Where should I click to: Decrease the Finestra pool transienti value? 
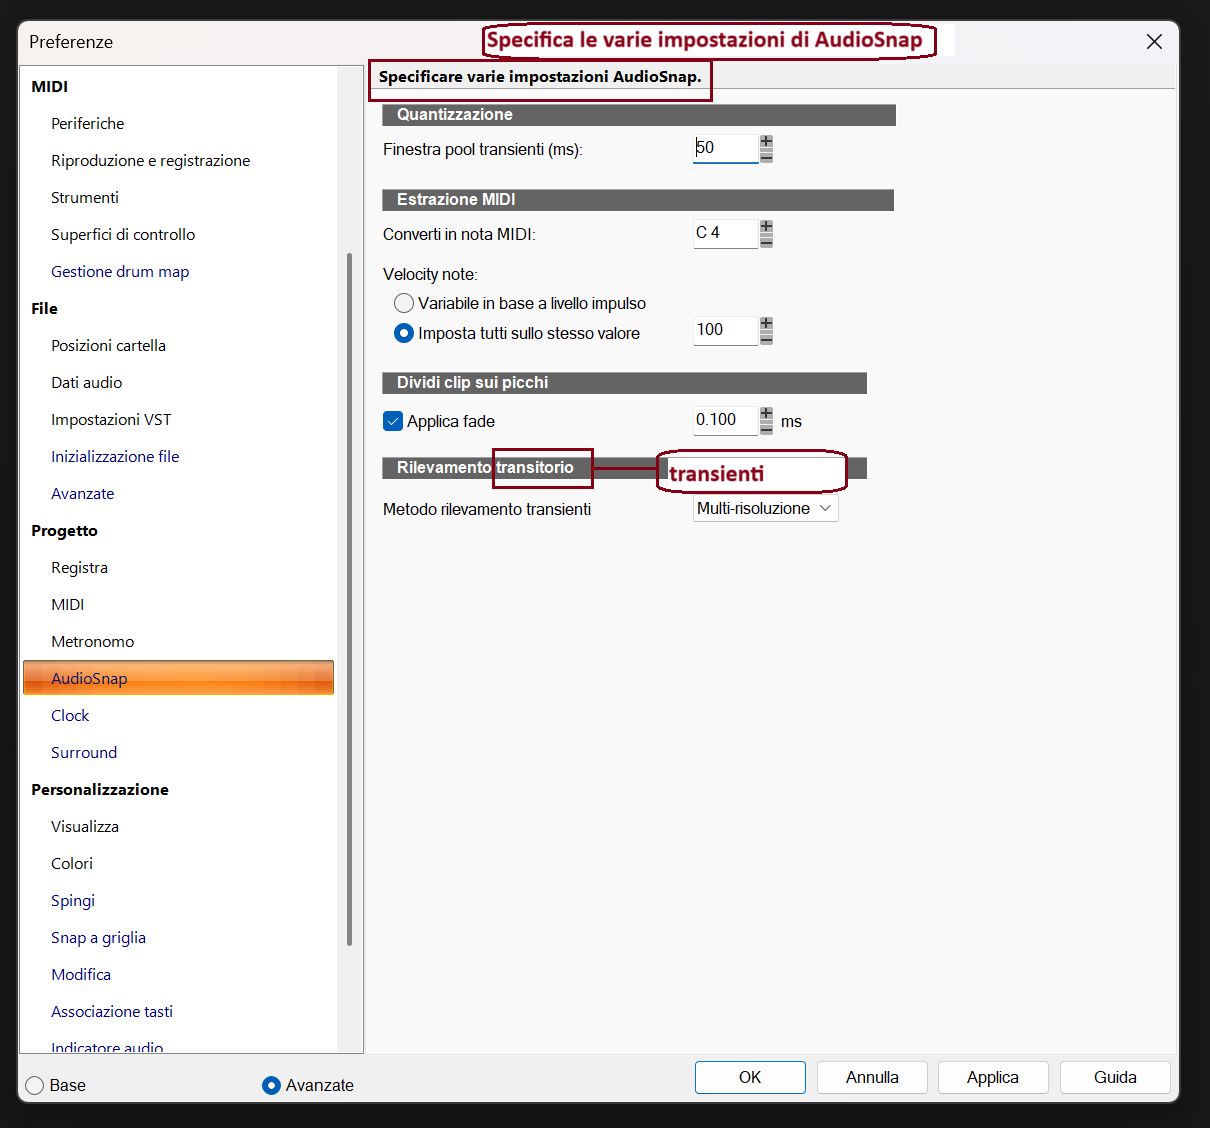[766, 156]
